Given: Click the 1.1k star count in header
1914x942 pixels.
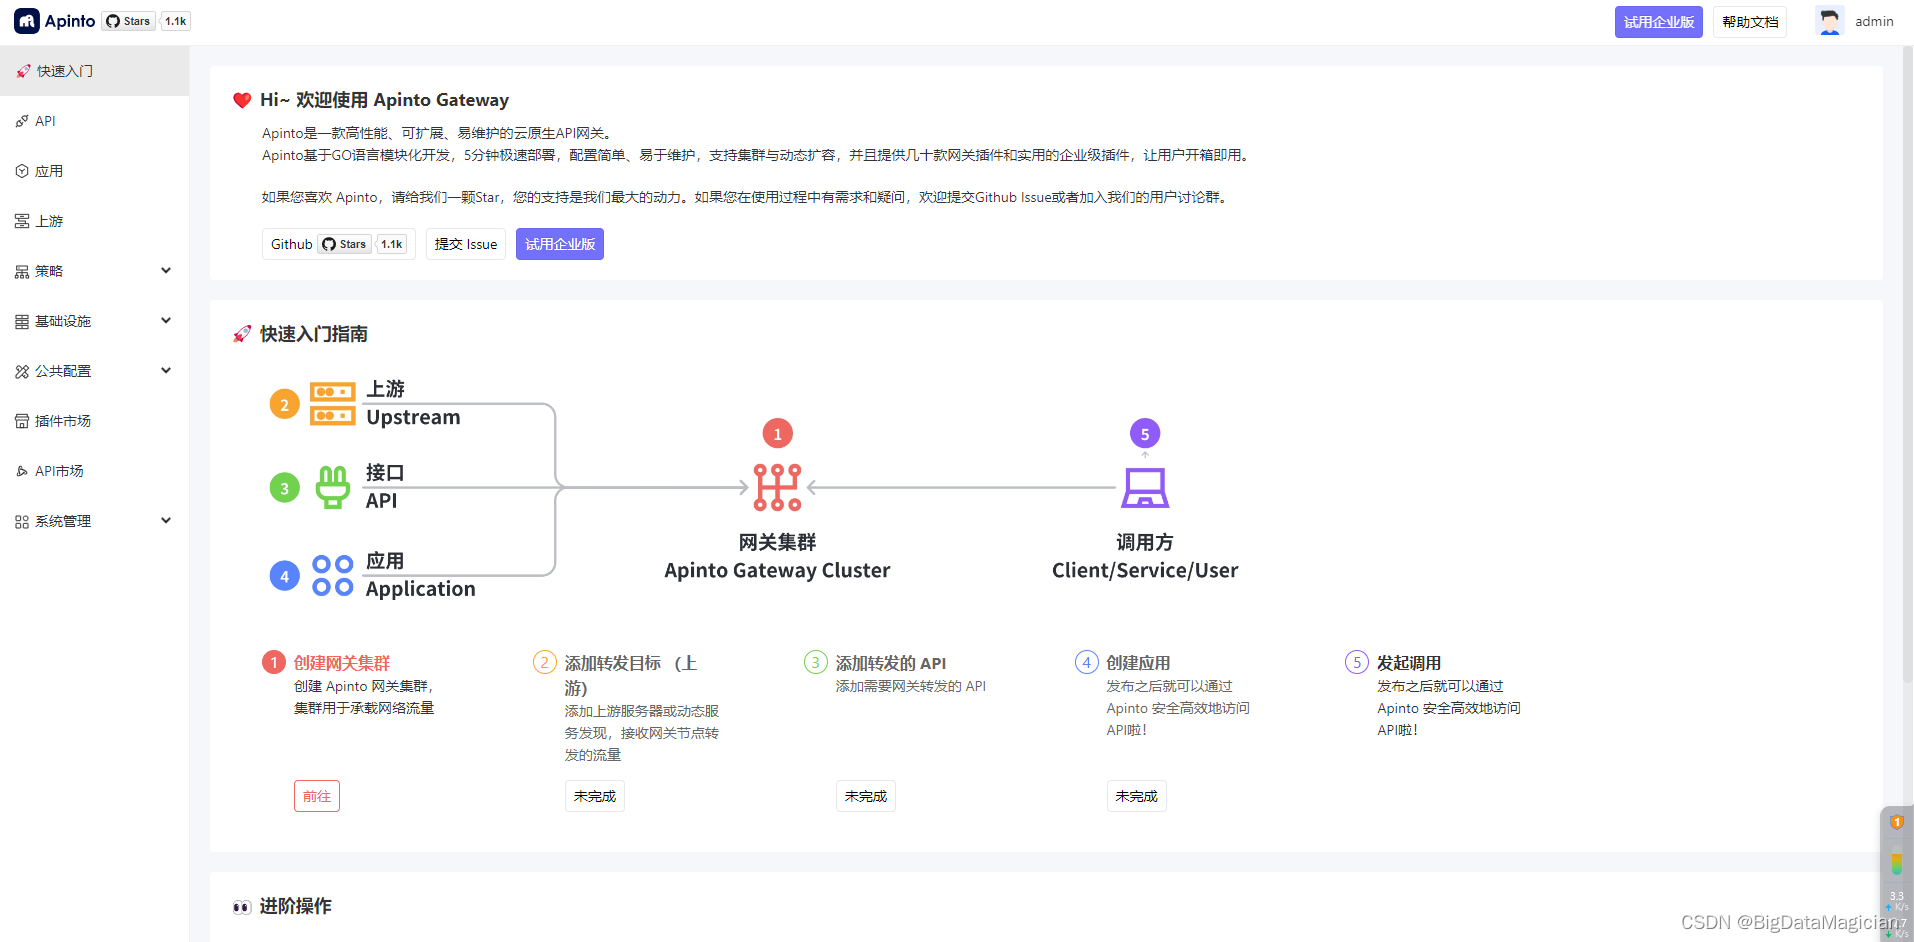Looking at the screenshot, I should click(x=176, y=21).
